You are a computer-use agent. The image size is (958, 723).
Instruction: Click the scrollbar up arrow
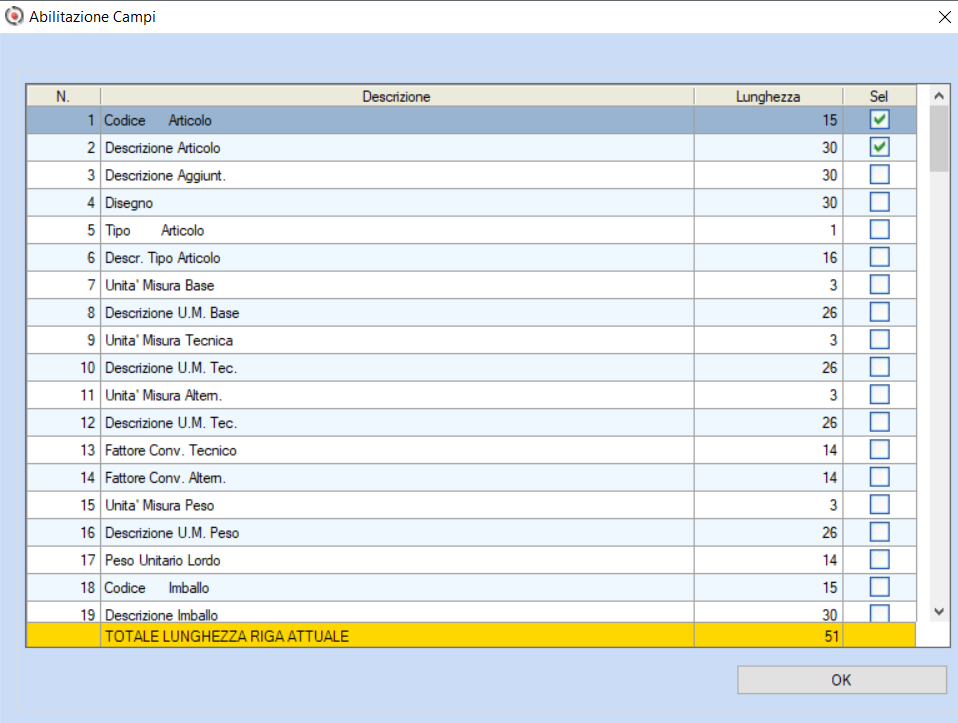click(x=939, y=96)
